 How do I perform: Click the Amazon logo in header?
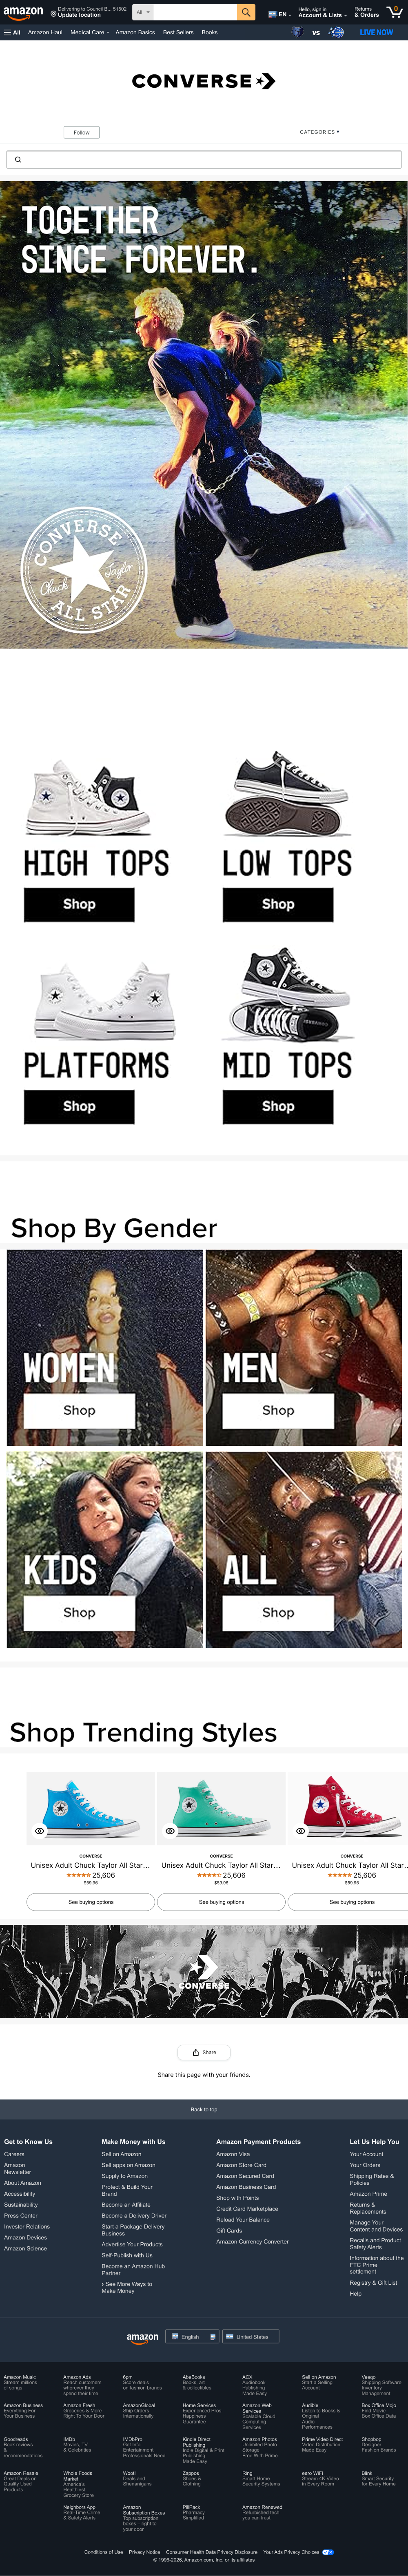[x=23, y=12]
